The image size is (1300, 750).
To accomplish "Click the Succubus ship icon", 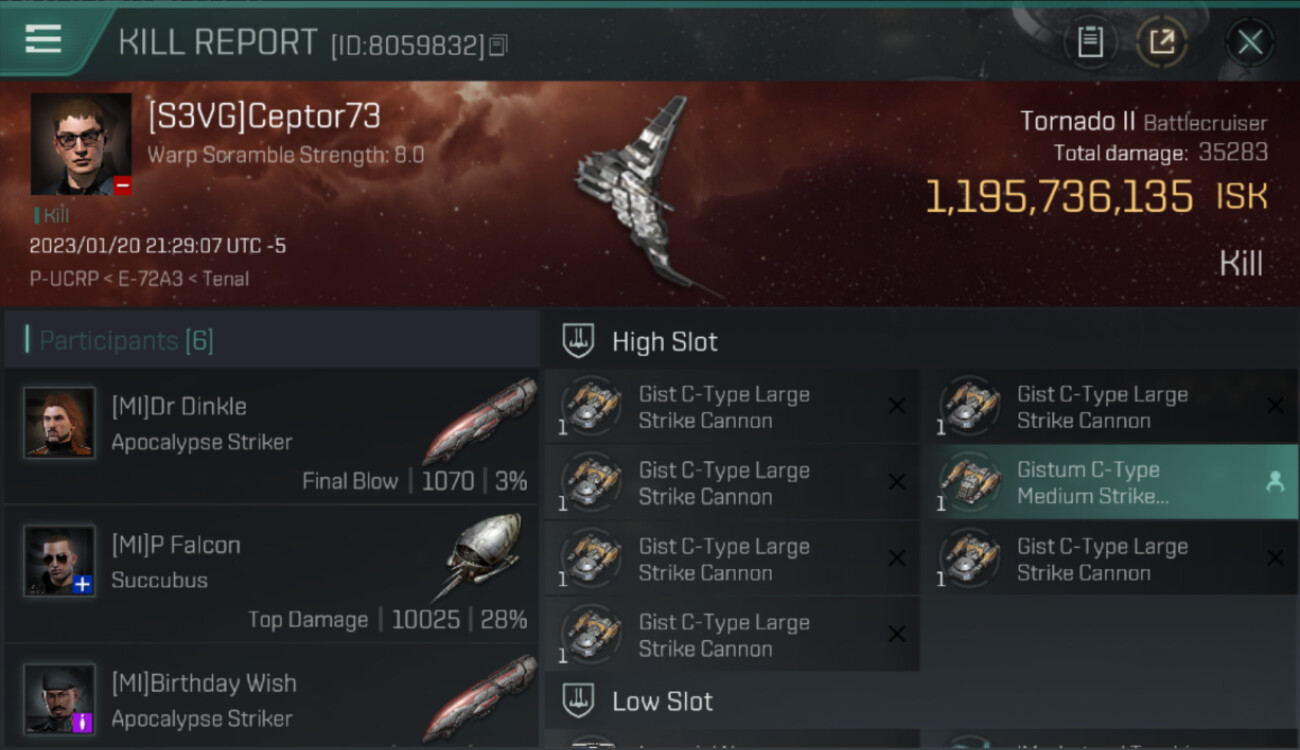I will pyautogui.click(x=483, y=557).
